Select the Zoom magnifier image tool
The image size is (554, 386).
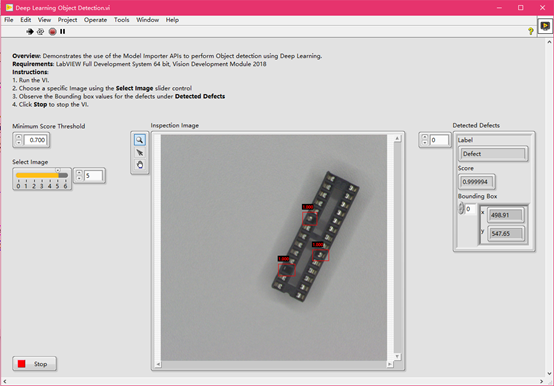[x=140, y=140]
